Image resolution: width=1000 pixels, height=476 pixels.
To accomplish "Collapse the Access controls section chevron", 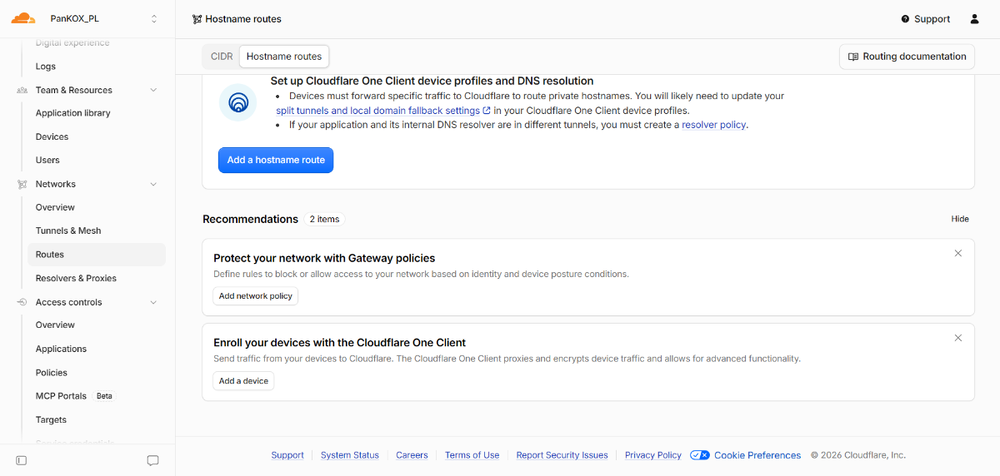I will (153, 302).
